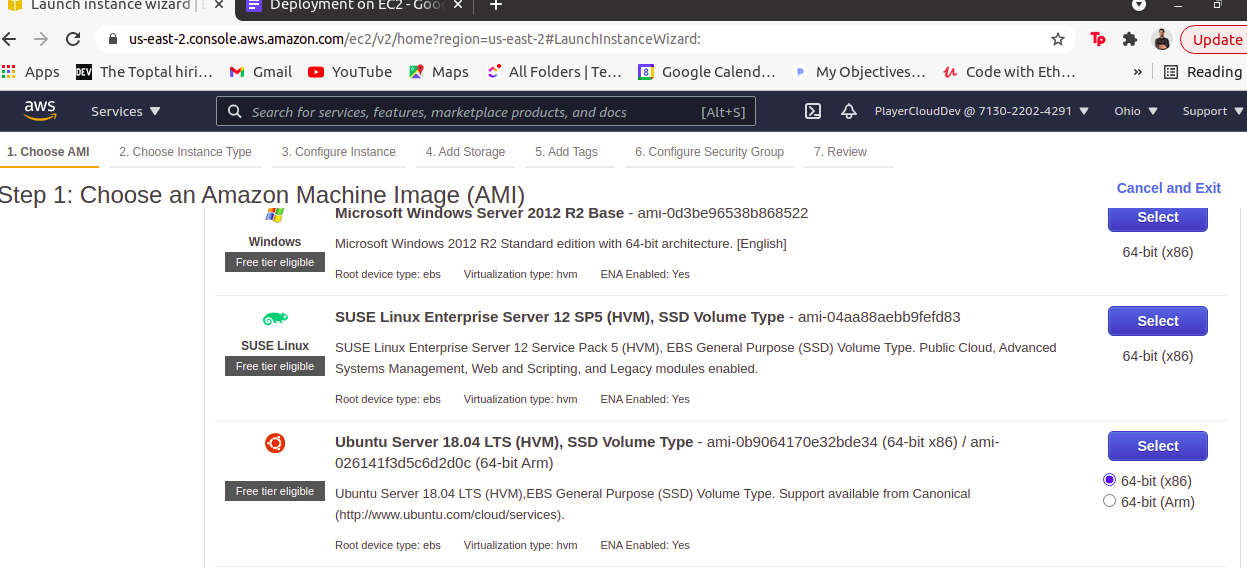Open the Ohio region dropdown

pos(1136,111)
